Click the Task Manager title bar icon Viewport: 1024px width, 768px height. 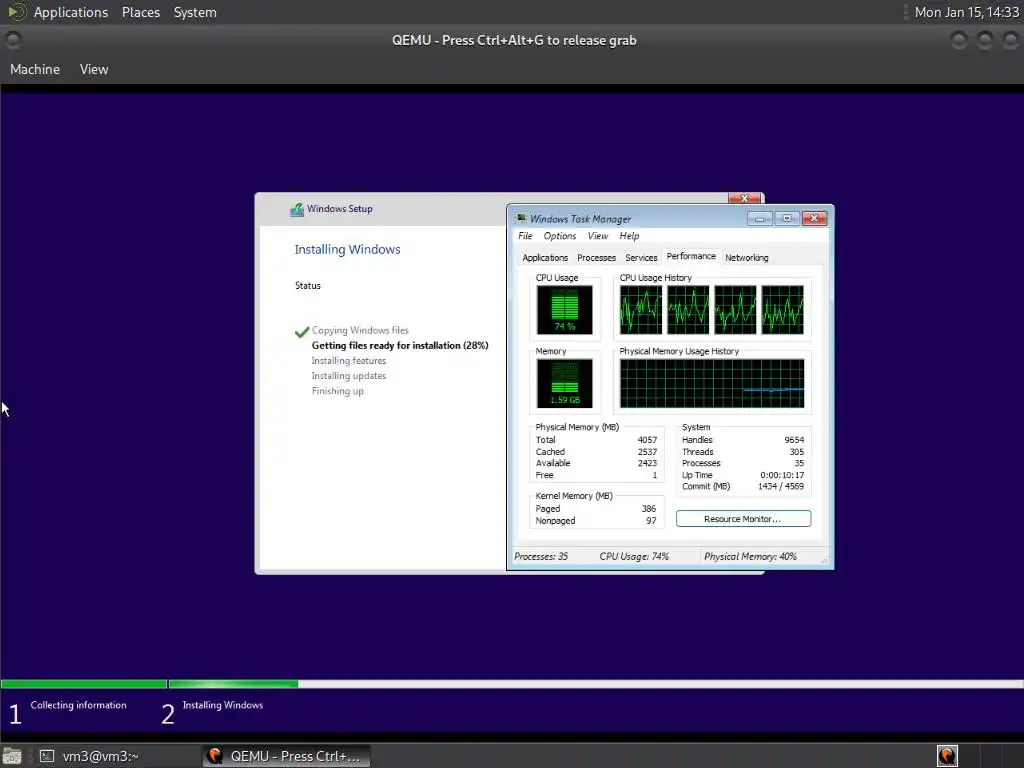pyautogui.click(x=520, y=218)
